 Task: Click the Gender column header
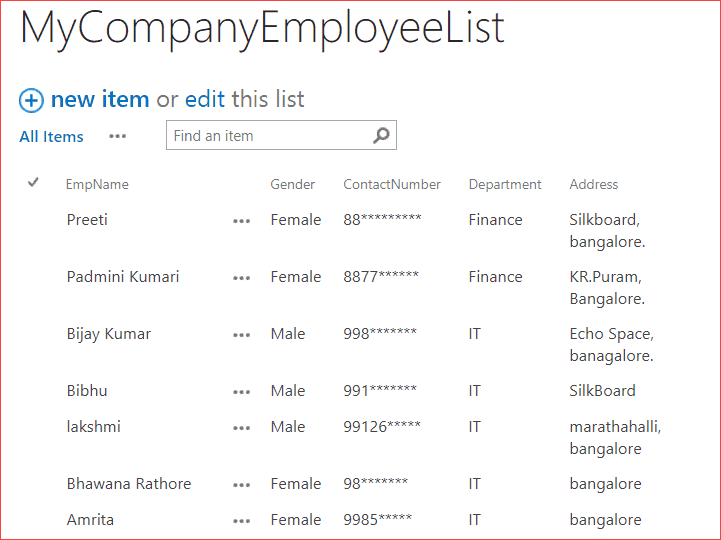pos(292,184)
